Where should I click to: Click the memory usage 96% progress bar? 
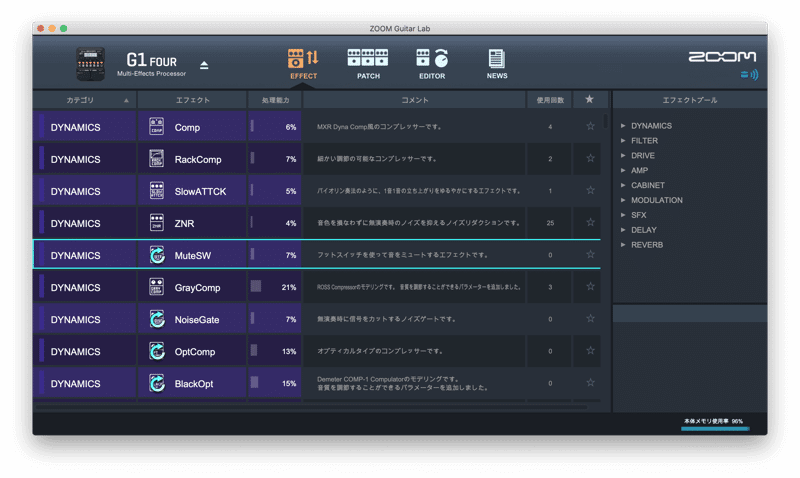[x=715, y=429]
